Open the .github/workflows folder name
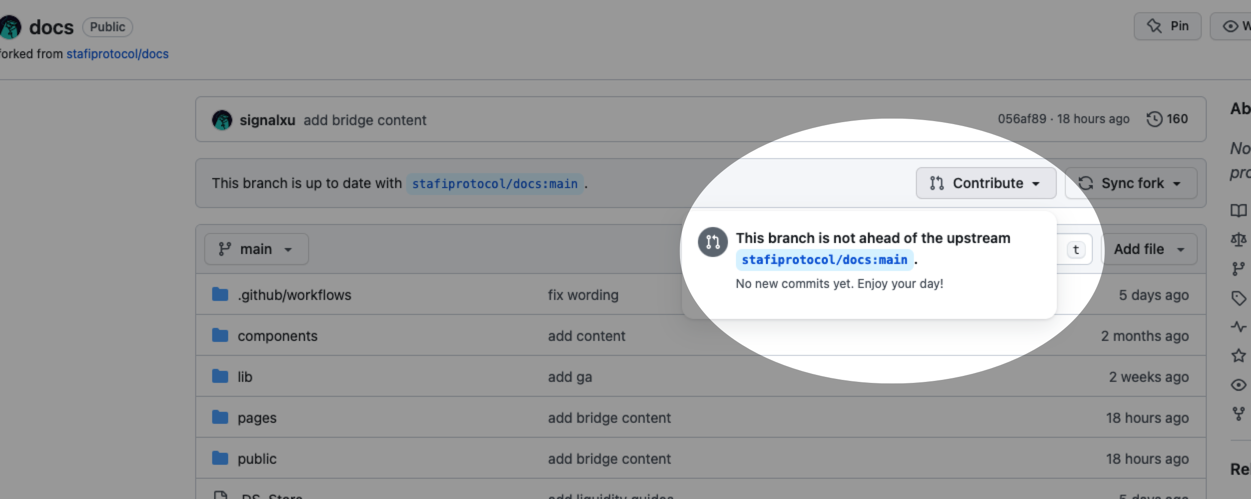The width and height of the screenshot is (1251, 499). [294, 295]
